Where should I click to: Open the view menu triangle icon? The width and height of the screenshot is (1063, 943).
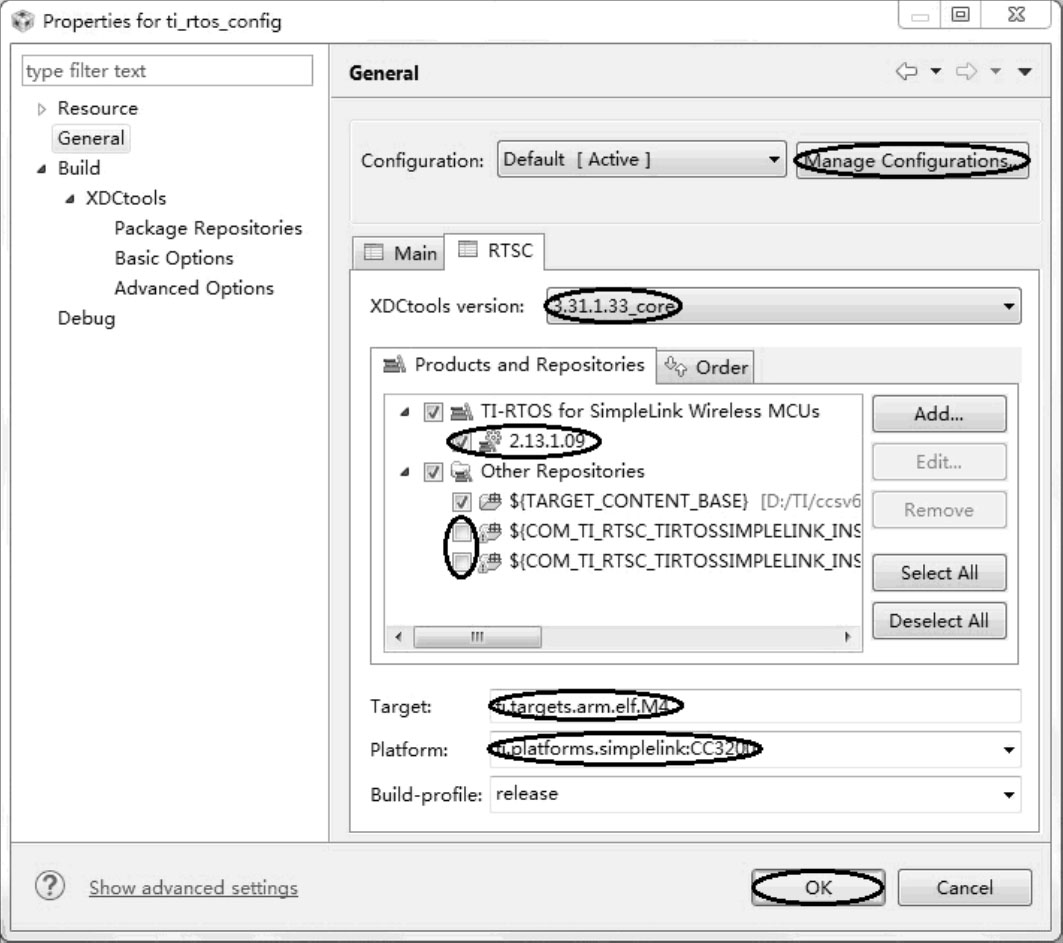[1024, 72]
